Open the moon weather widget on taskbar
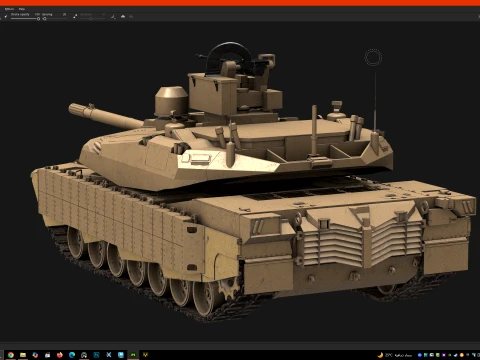480x360 pixels. [x=395, y=355]
